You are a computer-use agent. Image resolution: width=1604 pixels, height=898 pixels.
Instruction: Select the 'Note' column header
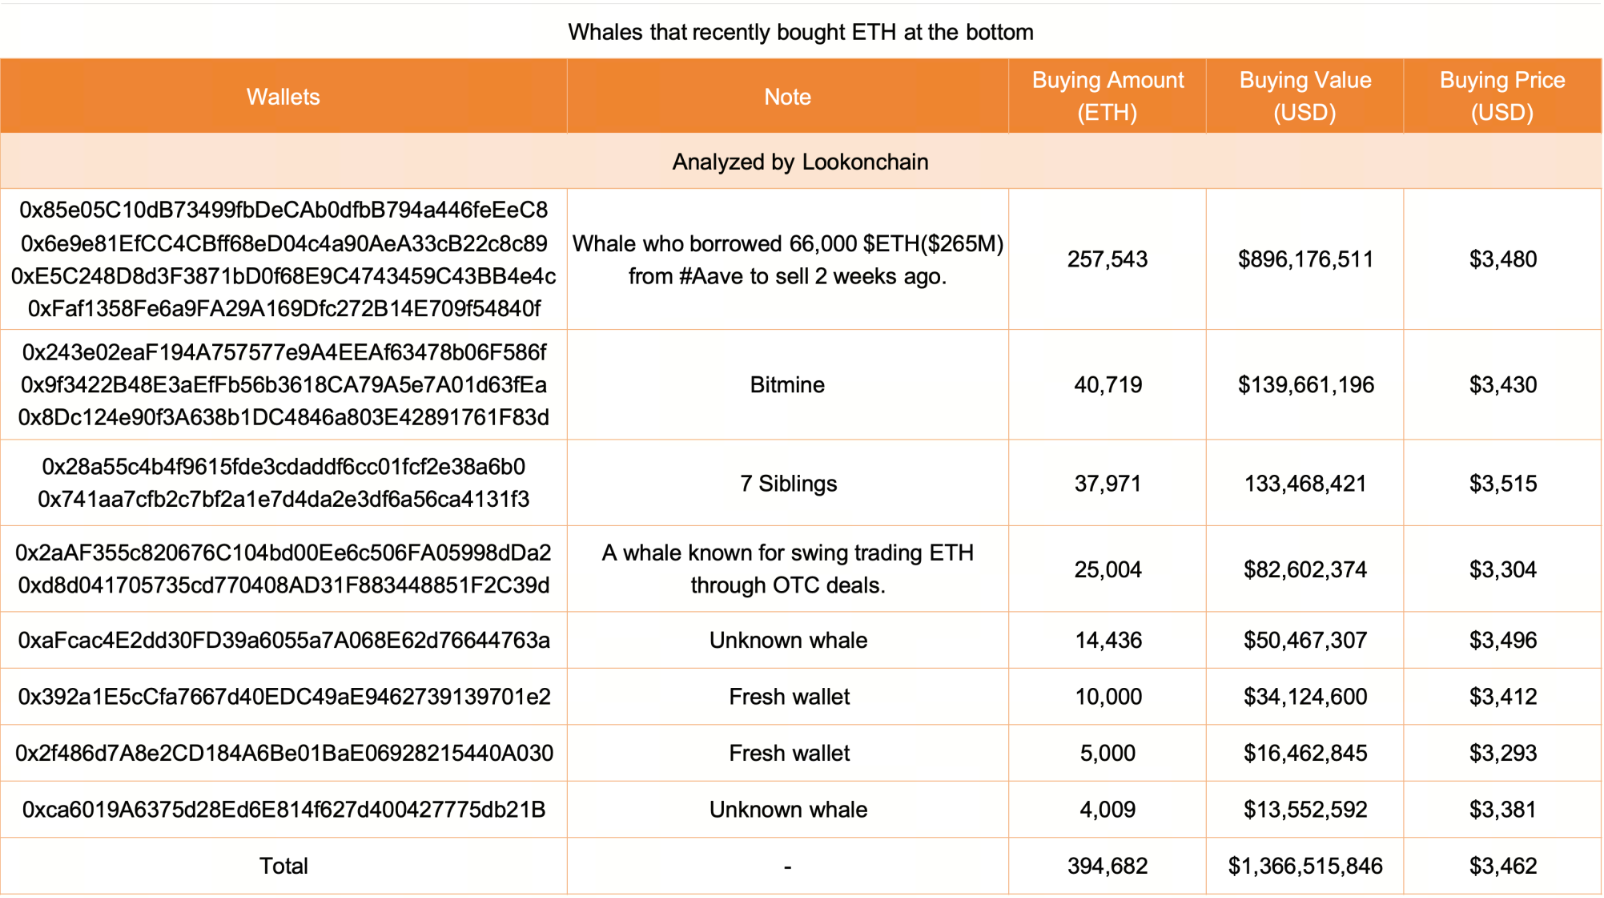click(788, 97)
